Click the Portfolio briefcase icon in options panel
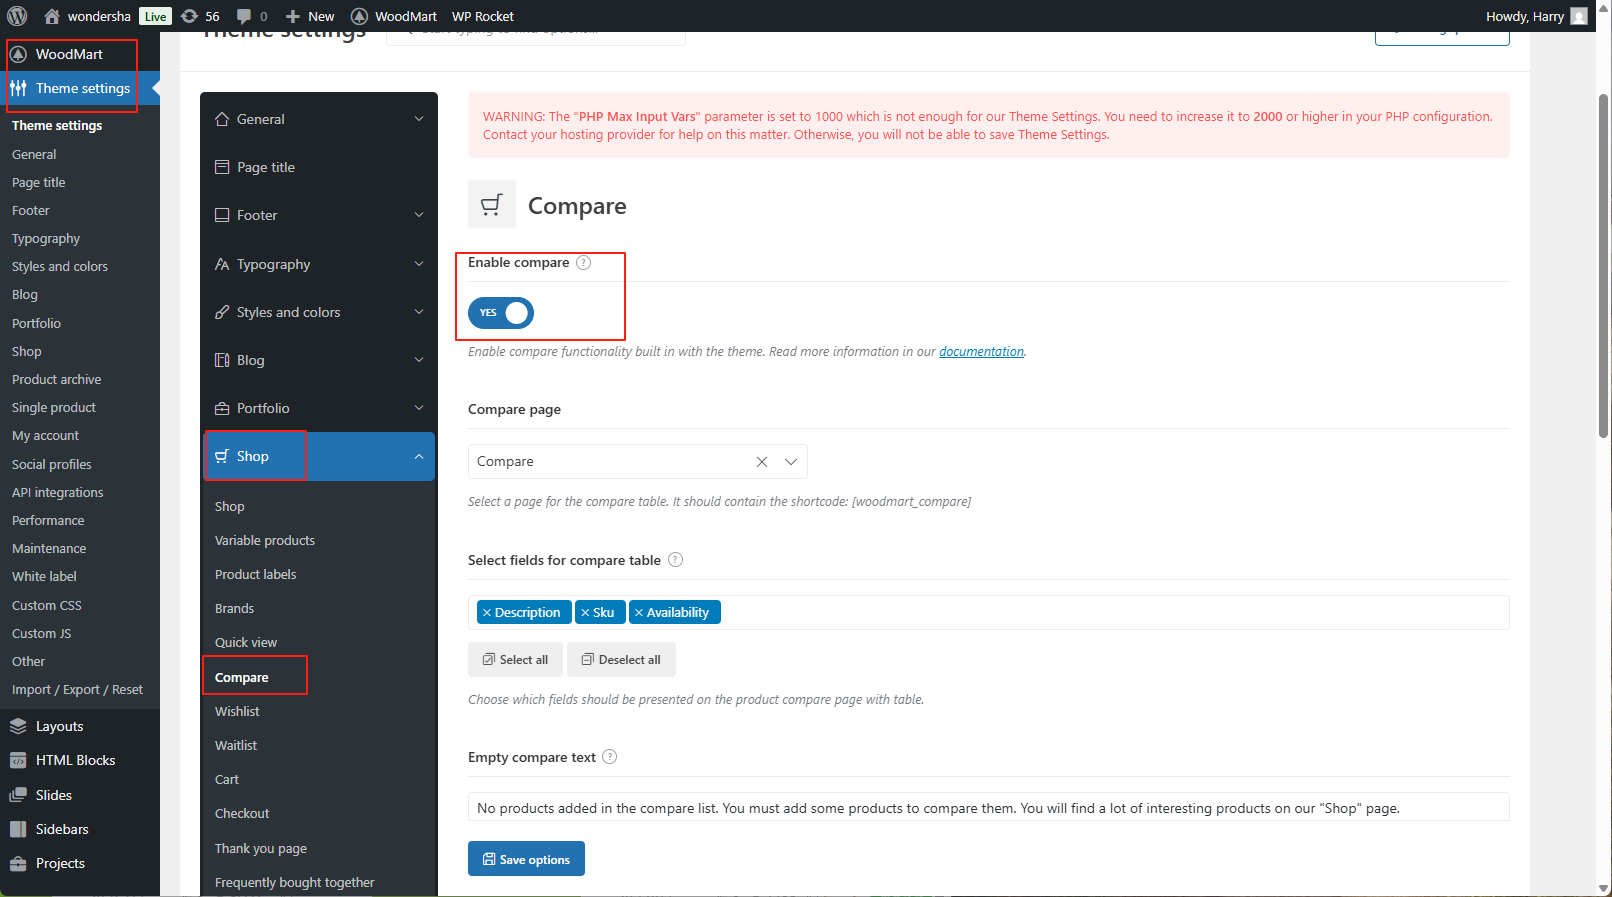Image resolution: width=1612 pixels, height=897 pixels. [222, 408]
